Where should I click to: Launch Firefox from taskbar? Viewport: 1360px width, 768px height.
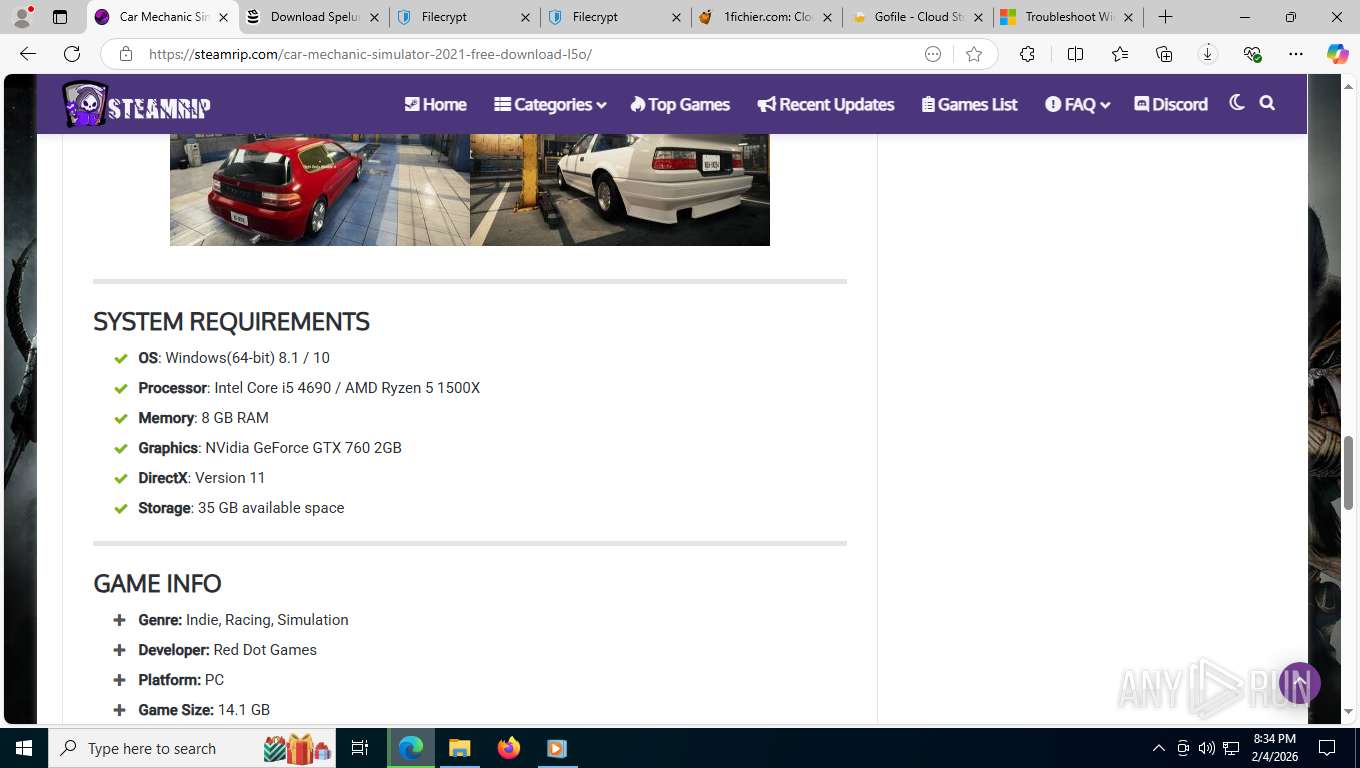point(509,748)
